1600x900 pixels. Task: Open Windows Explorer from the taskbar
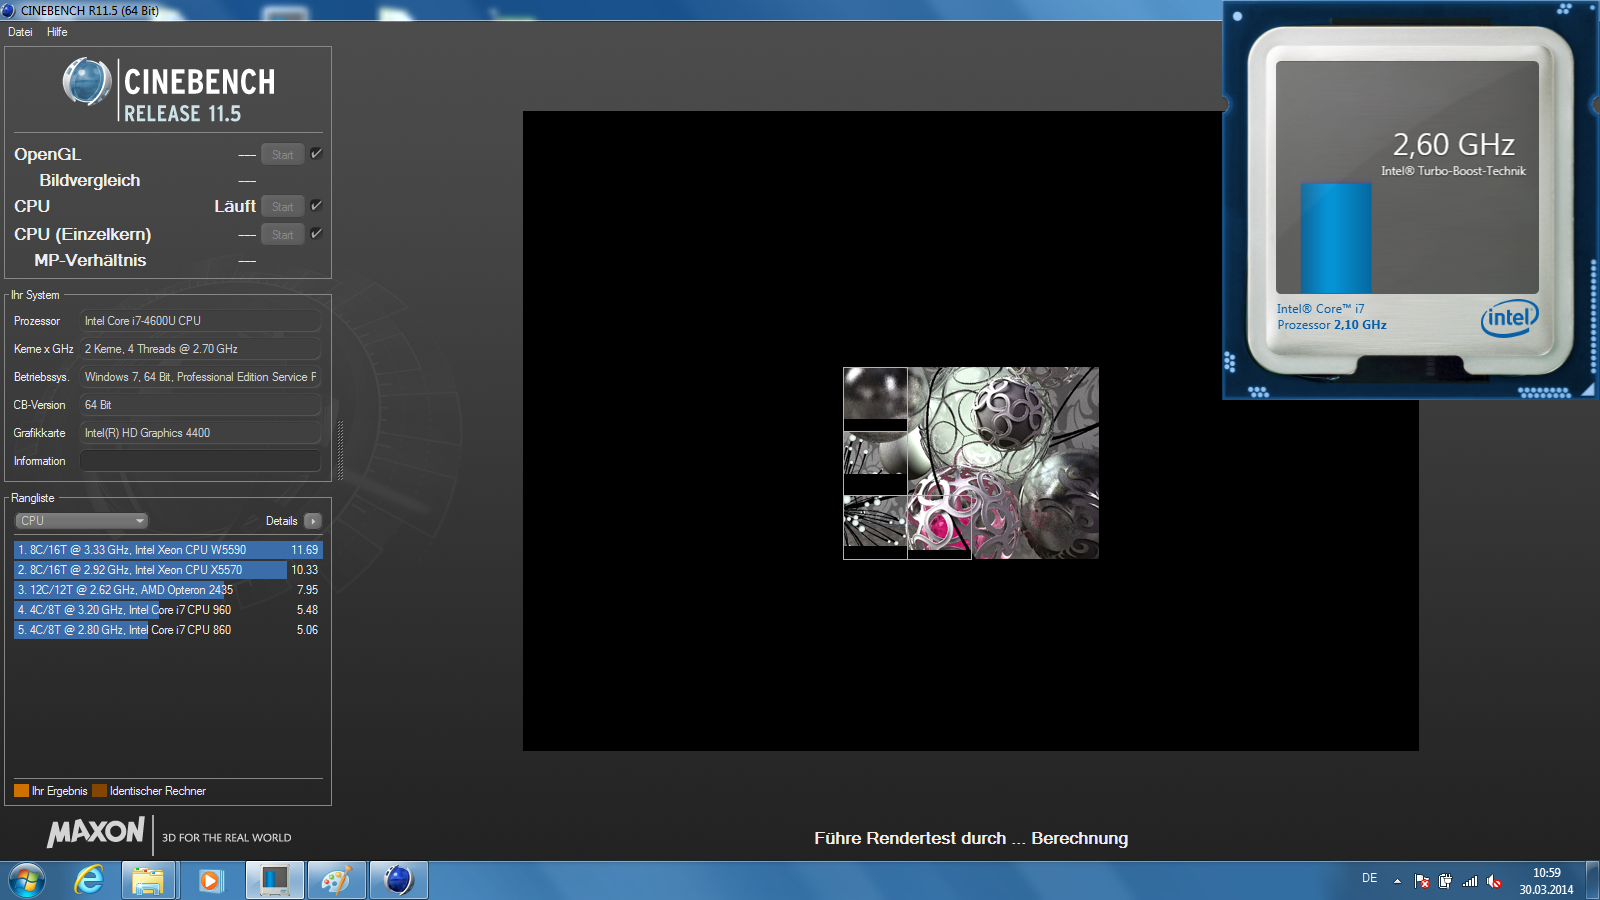148,881
